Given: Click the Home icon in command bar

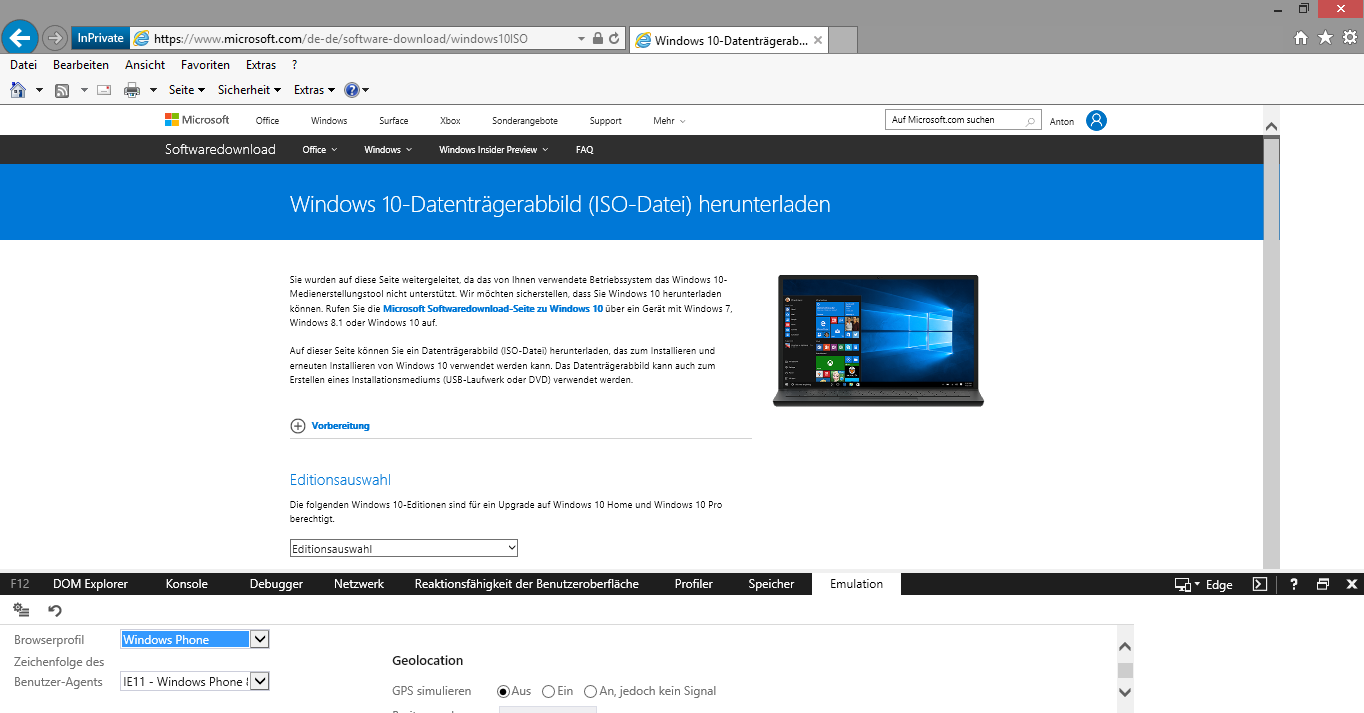Looking at the screenshot, I should [18, 90].
